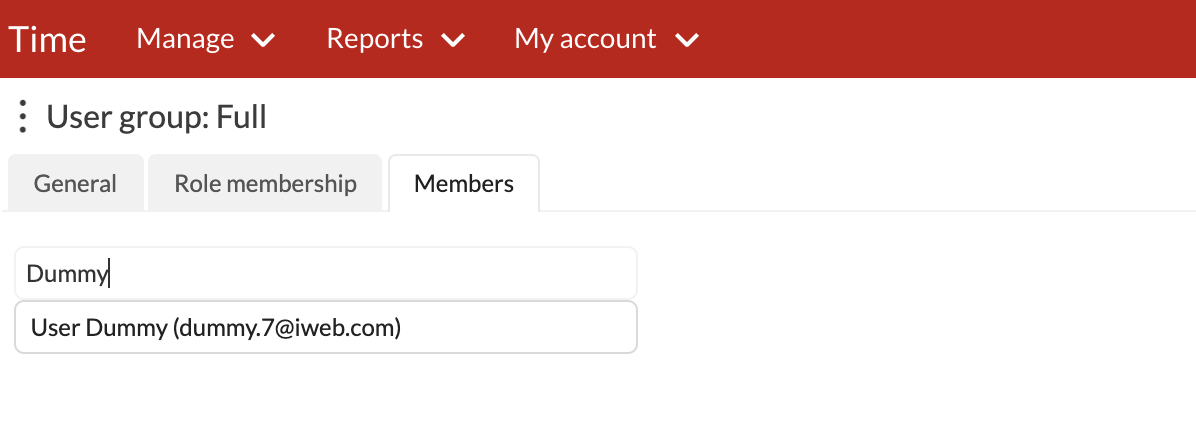Click the User group: Full heading
The height and width of the screenshot is (448, 1196).
click(156, 118)
